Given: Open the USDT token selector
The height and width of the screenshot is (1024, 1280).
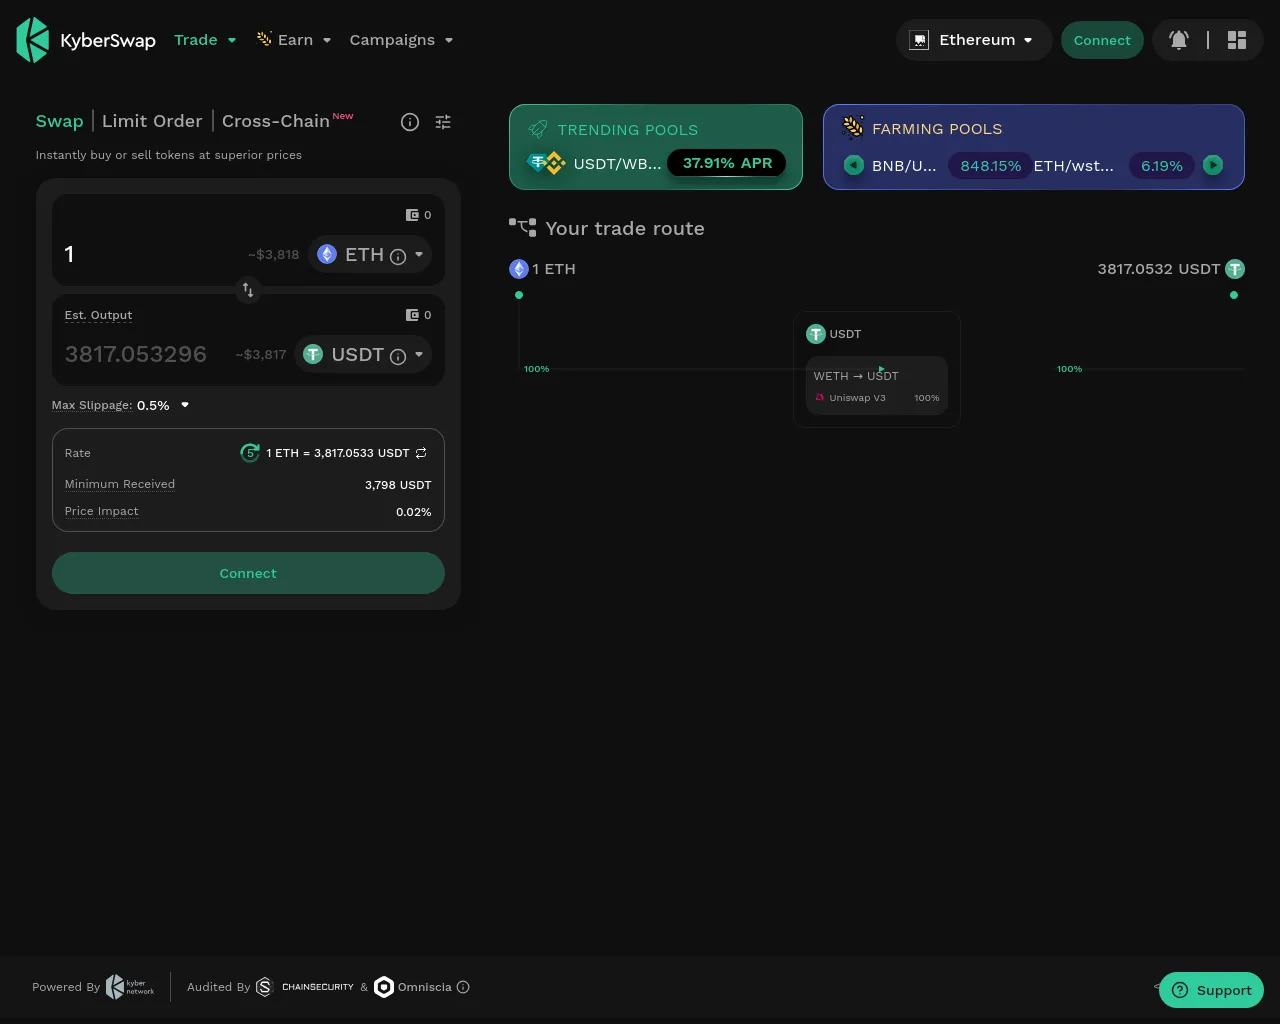Looking at the screenshot, I should point(363,355).
